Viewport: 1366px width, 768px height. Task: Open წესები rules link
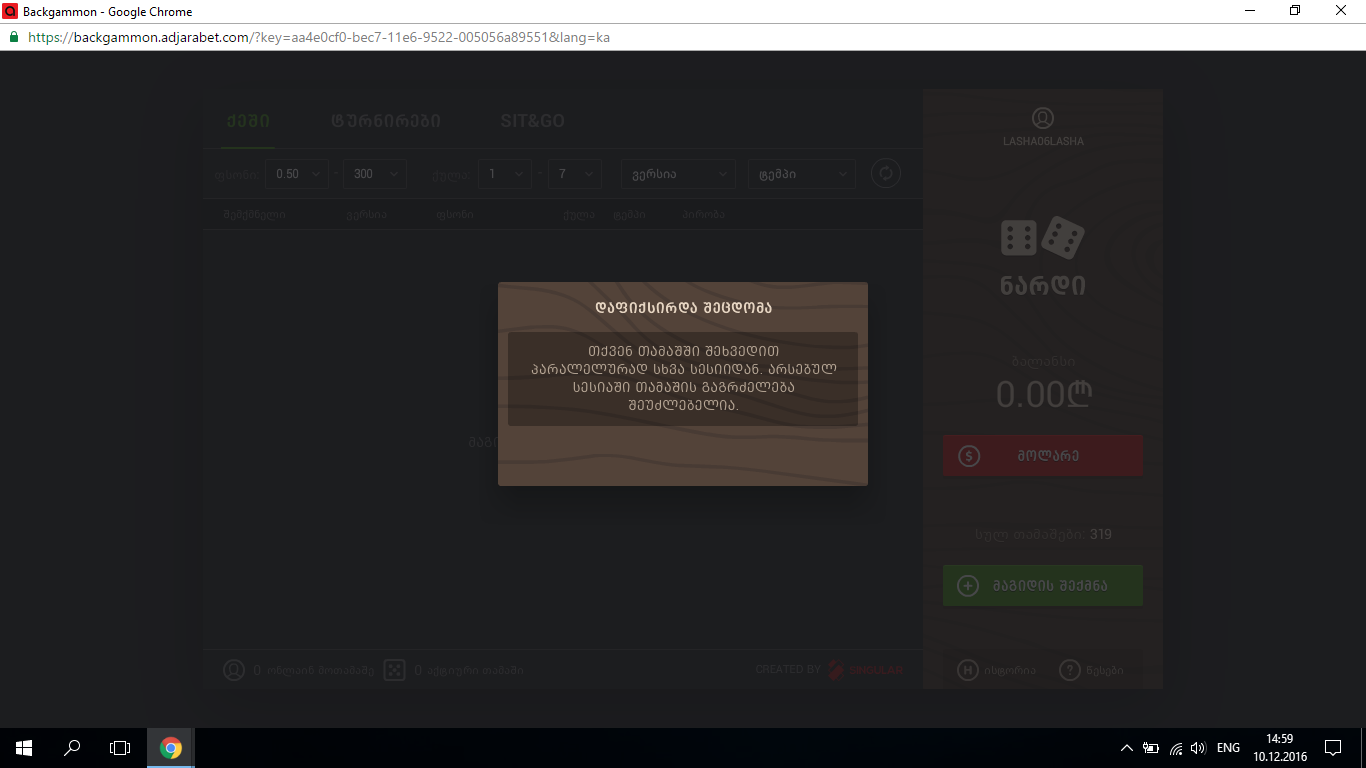point(1091,670)
